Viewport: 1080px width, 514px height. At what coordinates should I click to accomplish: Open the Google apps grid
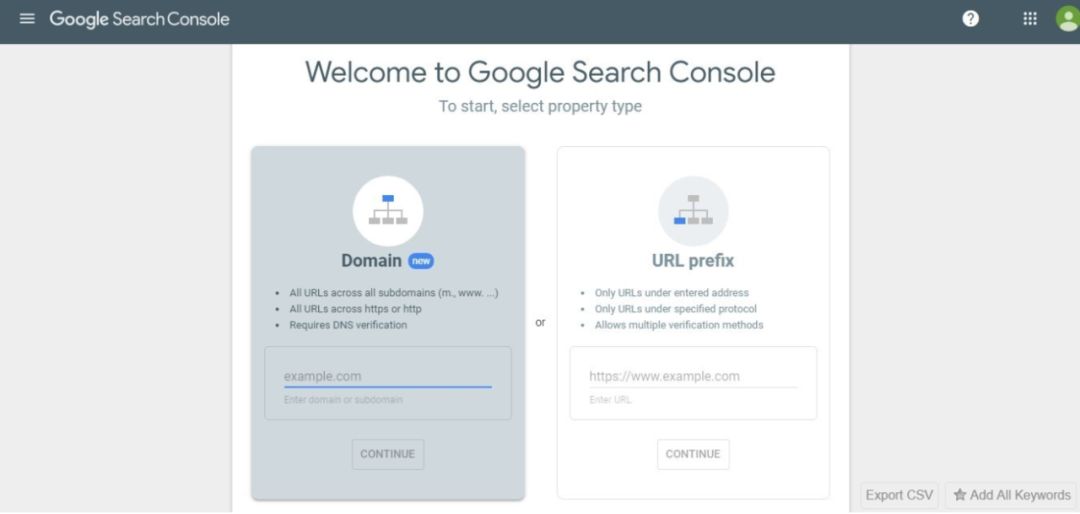(x=1030, y=19)
